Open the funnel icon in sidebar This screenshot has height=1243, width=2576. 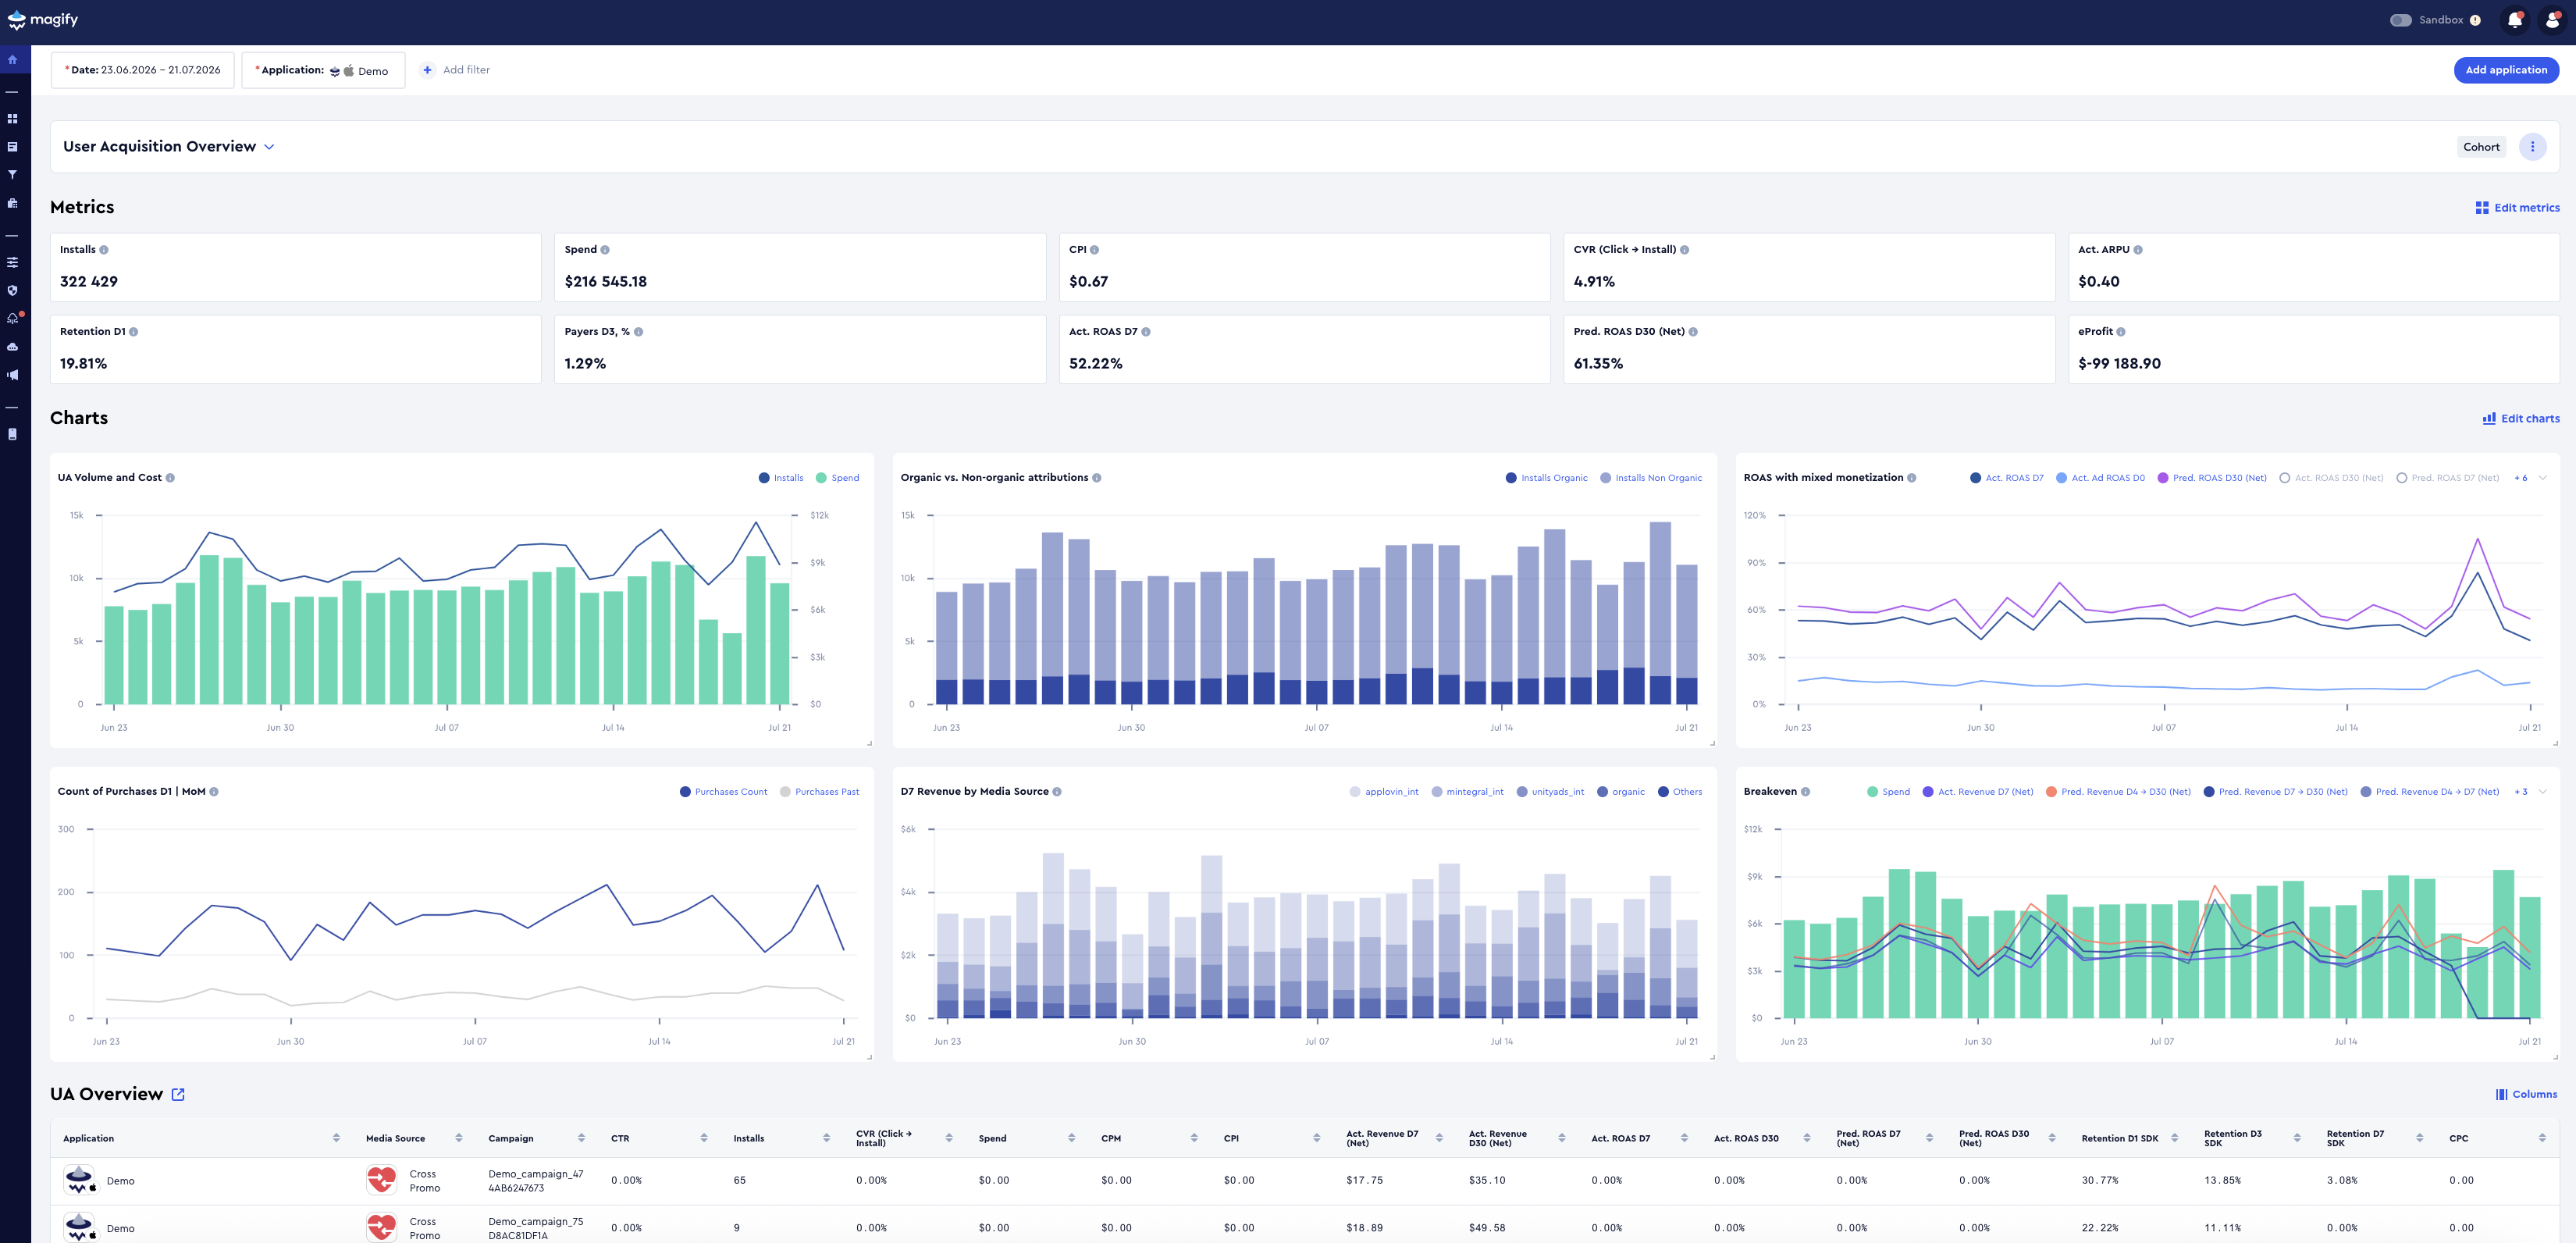12,175
